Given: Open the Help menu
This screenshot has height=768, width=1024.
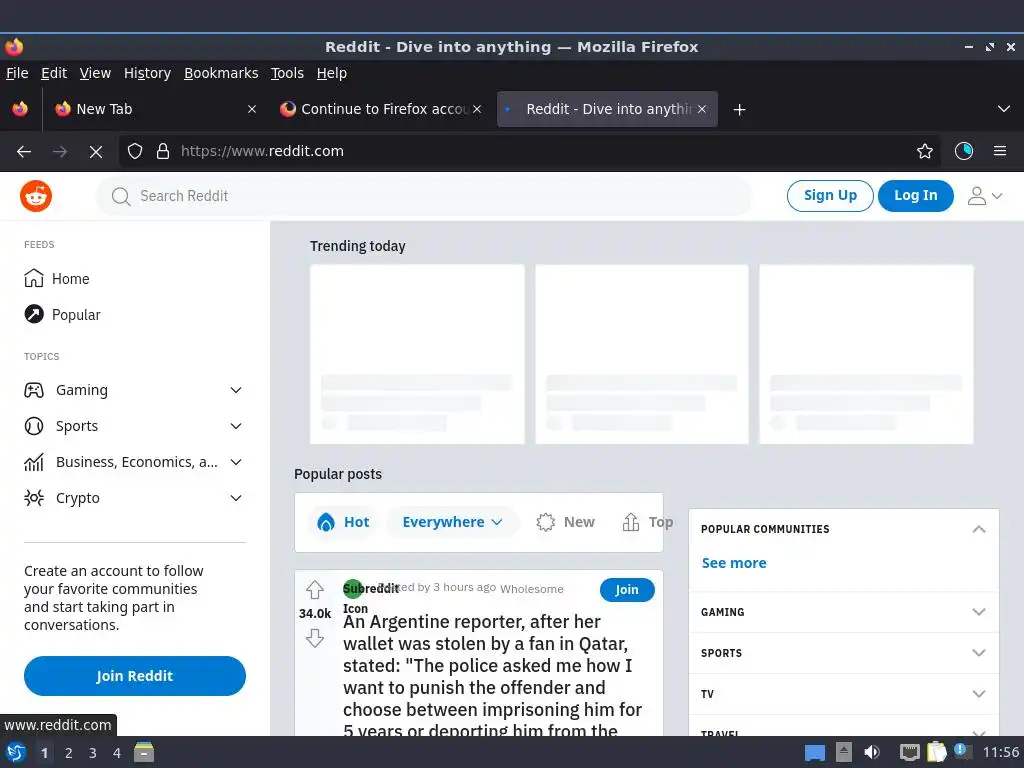Looking at the screenshot, I should (x=332, y=73).
